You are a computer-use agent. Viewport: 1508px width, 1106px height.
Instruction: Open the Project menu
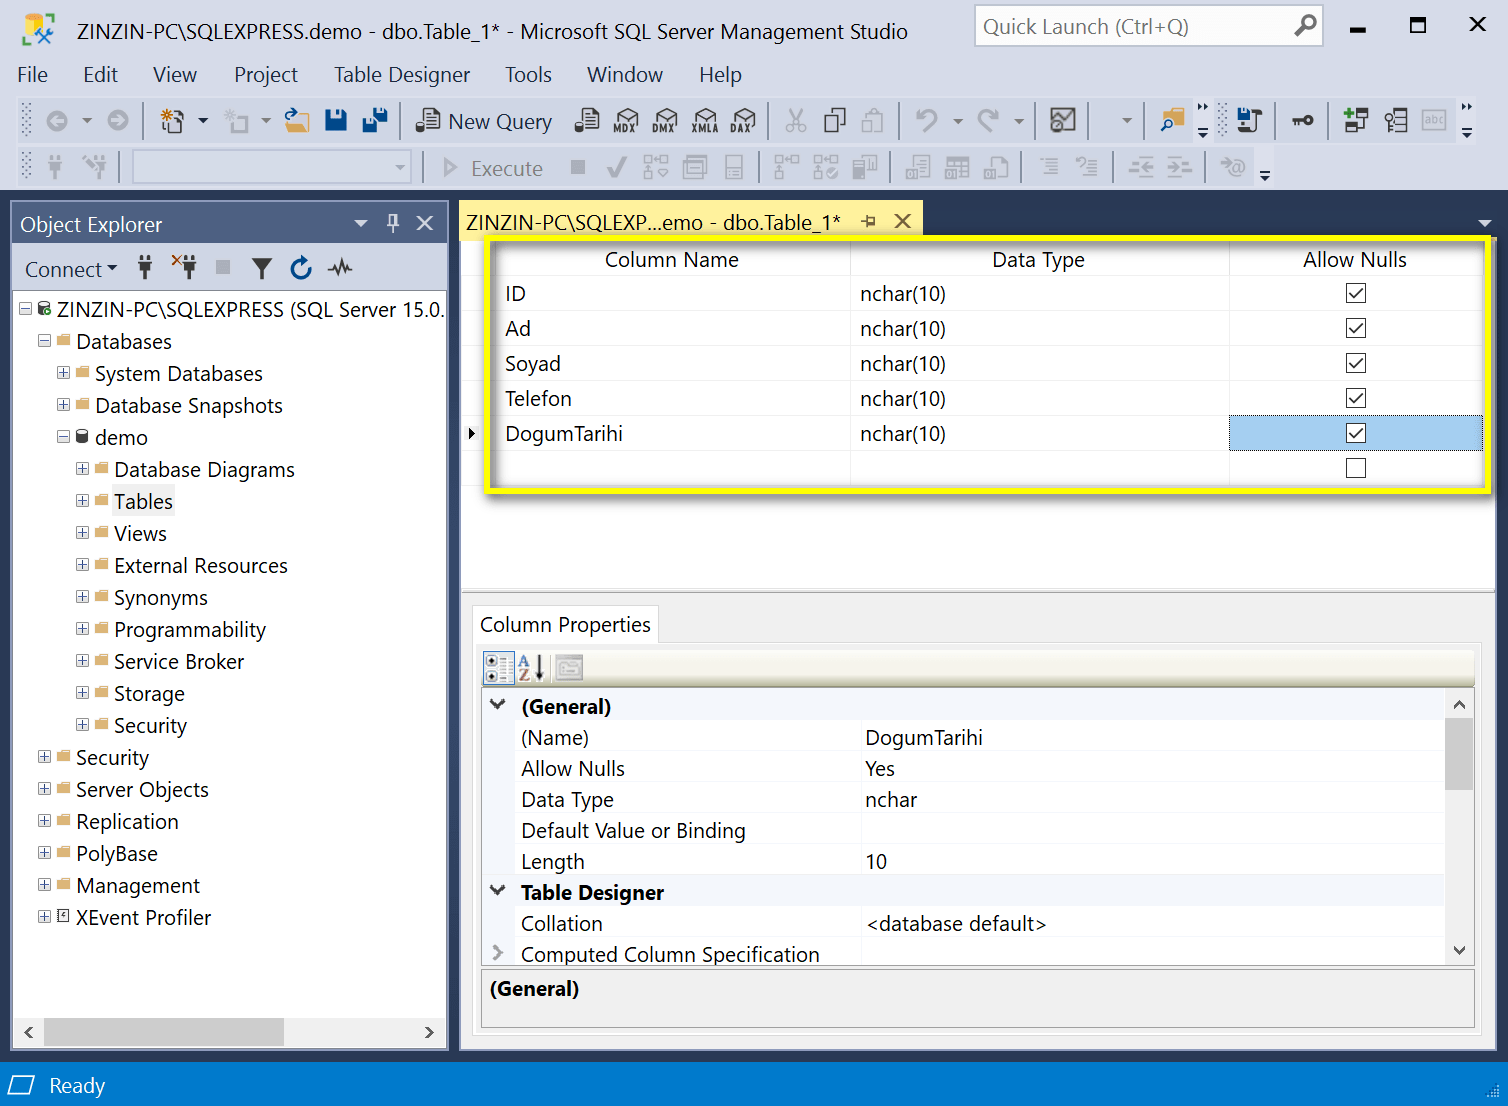[266, 75]
